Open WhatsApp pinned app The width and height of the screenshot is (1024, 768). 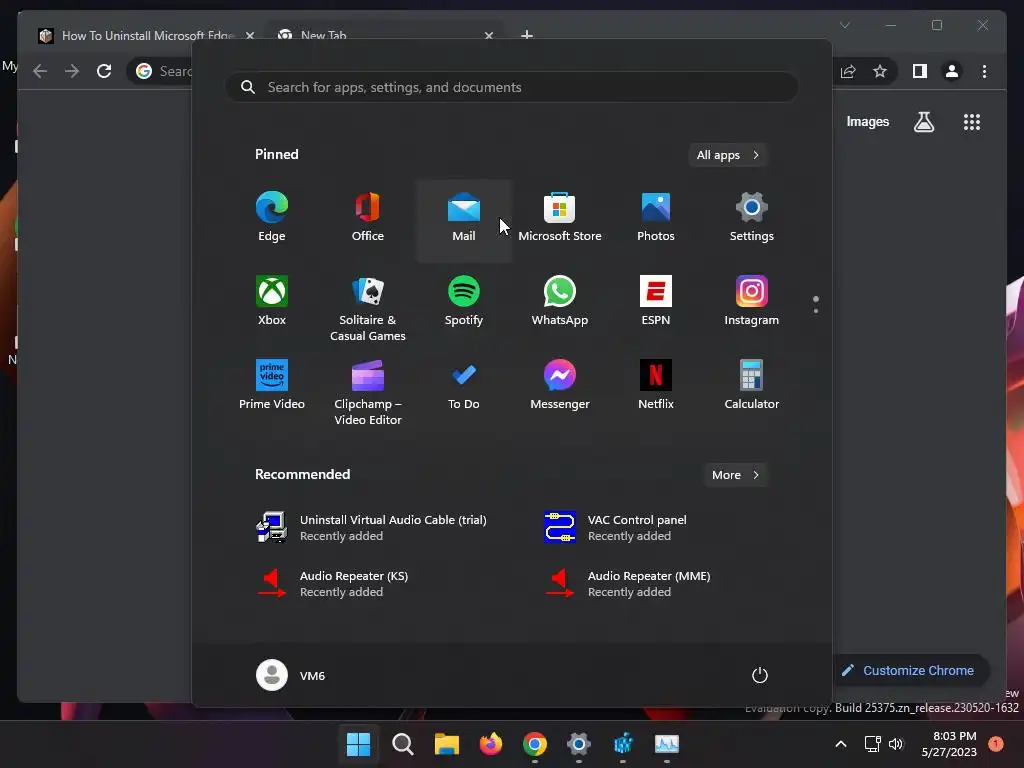point(560,301)
